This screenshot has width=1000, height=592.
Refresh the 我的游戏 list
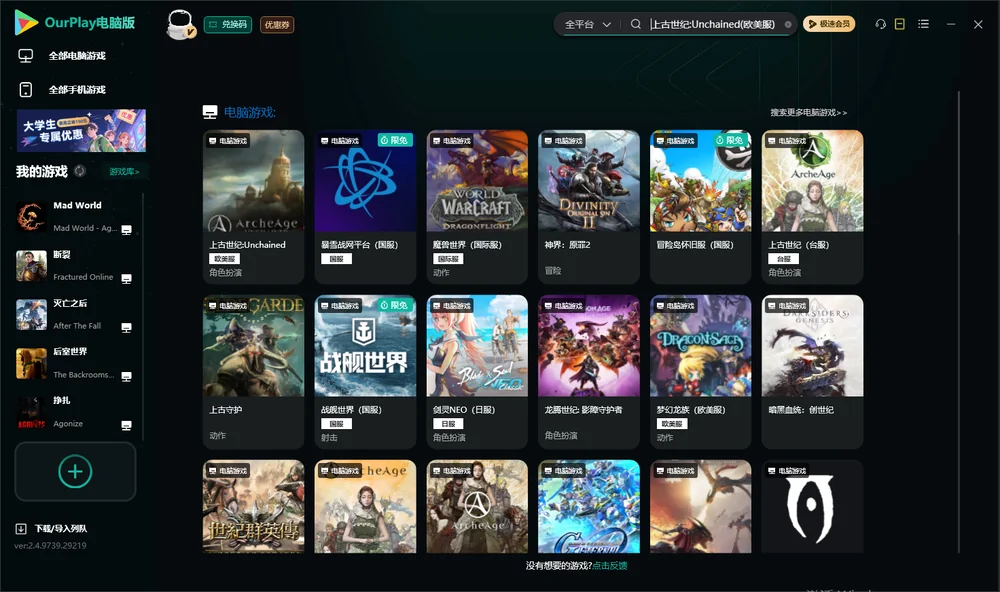pyautogui.click(x=80, y=171)
